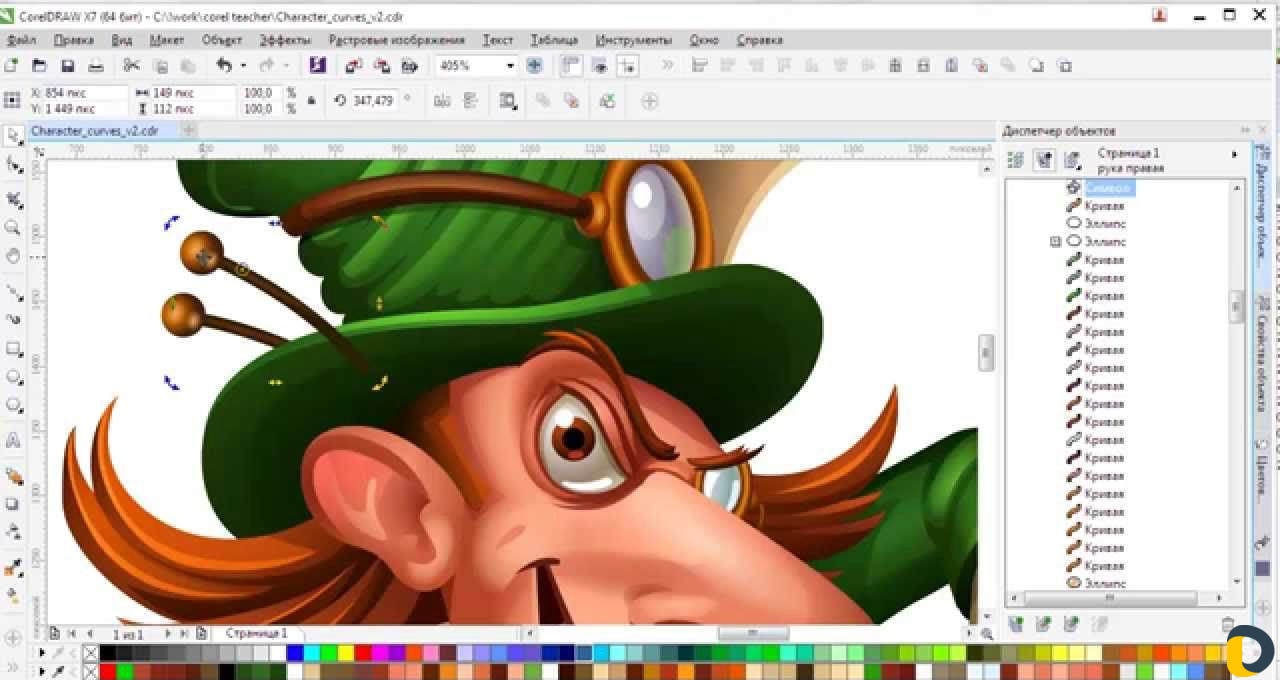The height and width of the screenshot is (680, 1280).
Task: Toggle the lock ratio padlock
Action: click(x=311, y=101)
